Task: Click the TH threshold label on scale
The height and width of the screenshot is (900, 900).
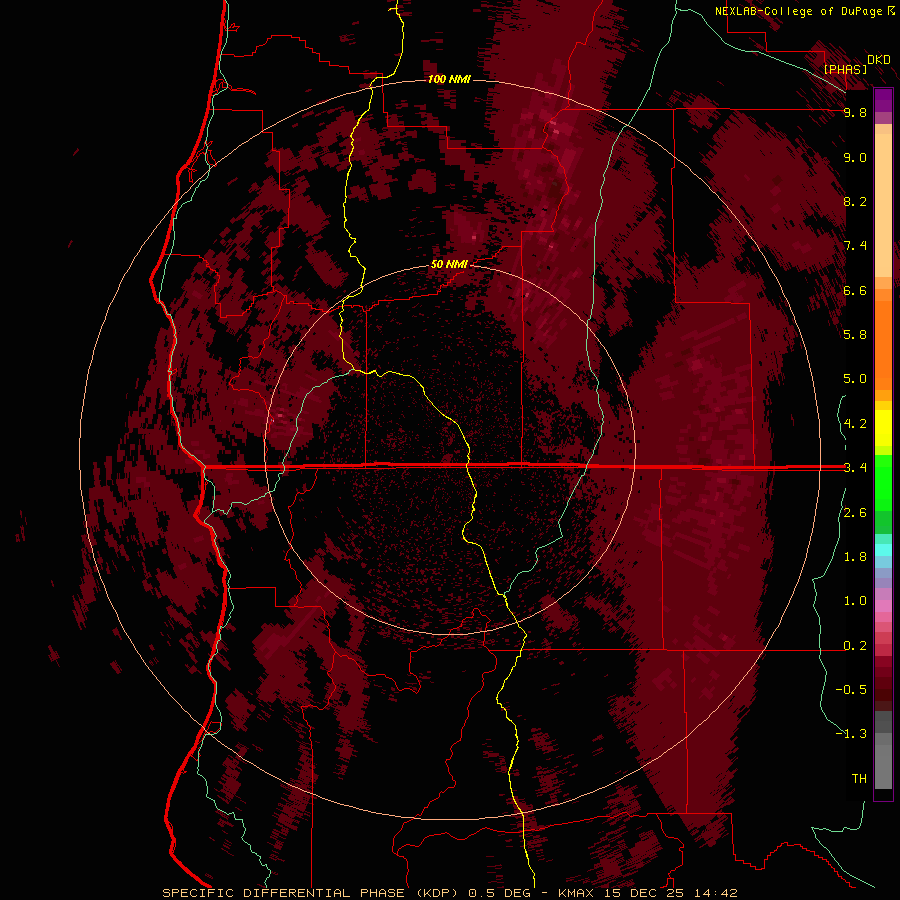Action: (859, 779)
